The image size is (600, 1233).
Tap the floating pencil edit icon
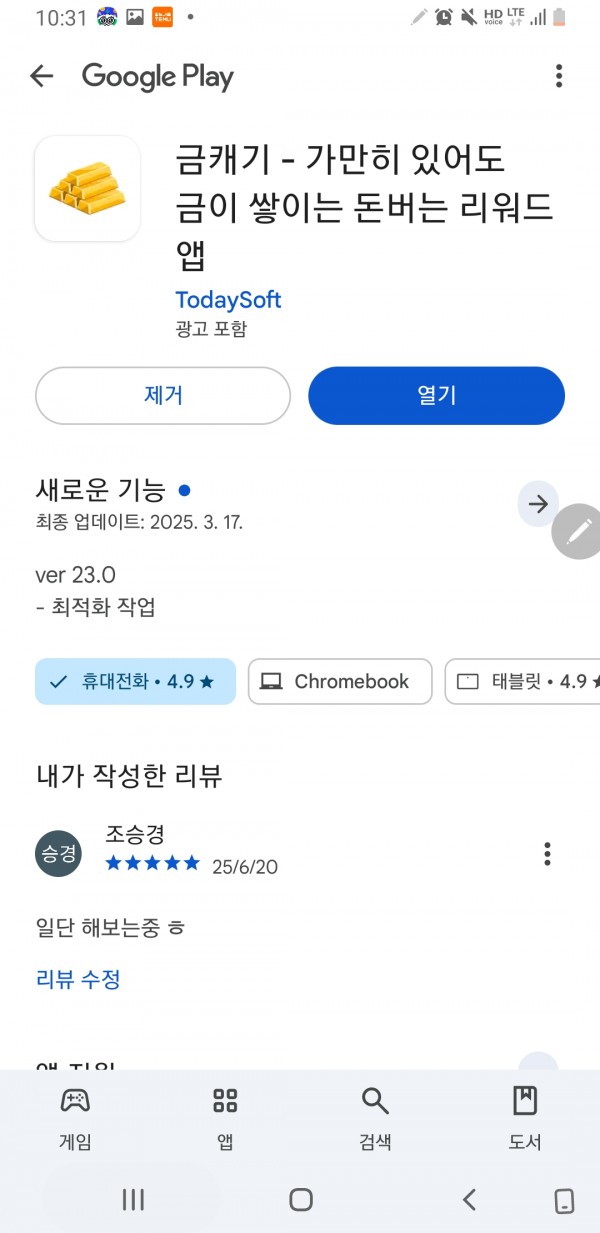click(578, 532)
